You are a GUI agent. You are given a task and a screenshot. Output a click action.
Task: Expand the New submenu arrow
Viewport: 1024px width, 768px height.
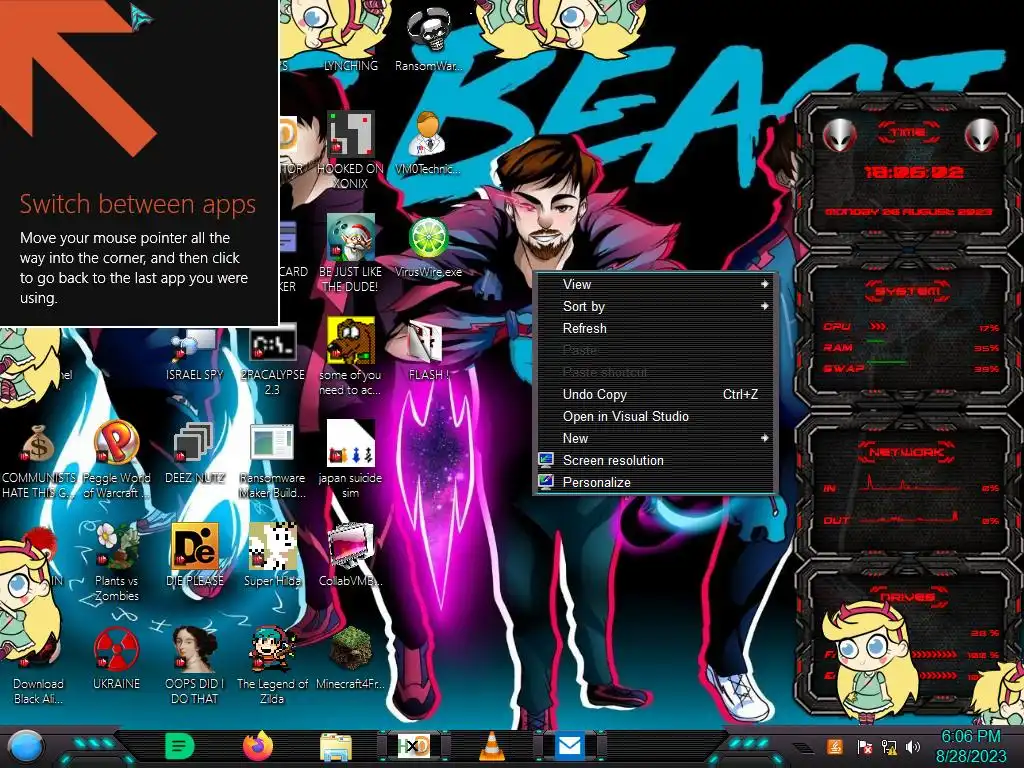point(764,438)
